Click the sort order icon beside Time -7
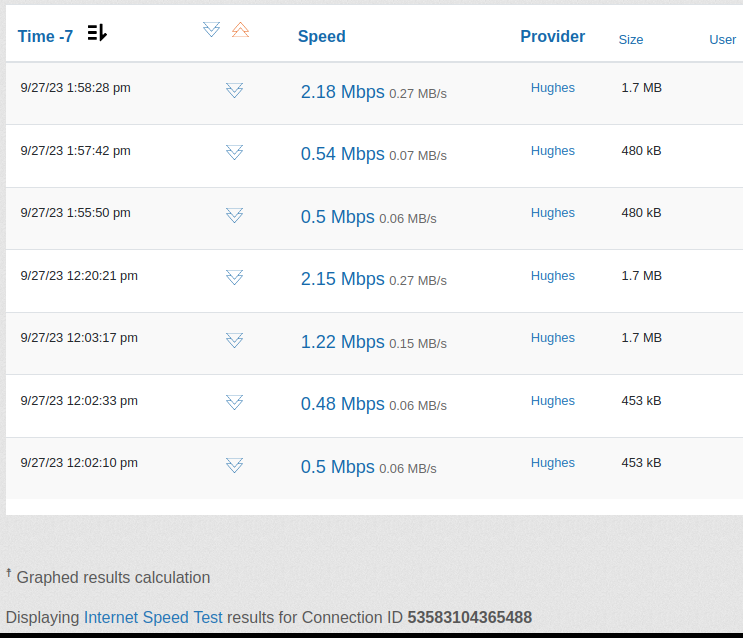Viewport: 743px width, 638px height. click(x=97, y=34)
